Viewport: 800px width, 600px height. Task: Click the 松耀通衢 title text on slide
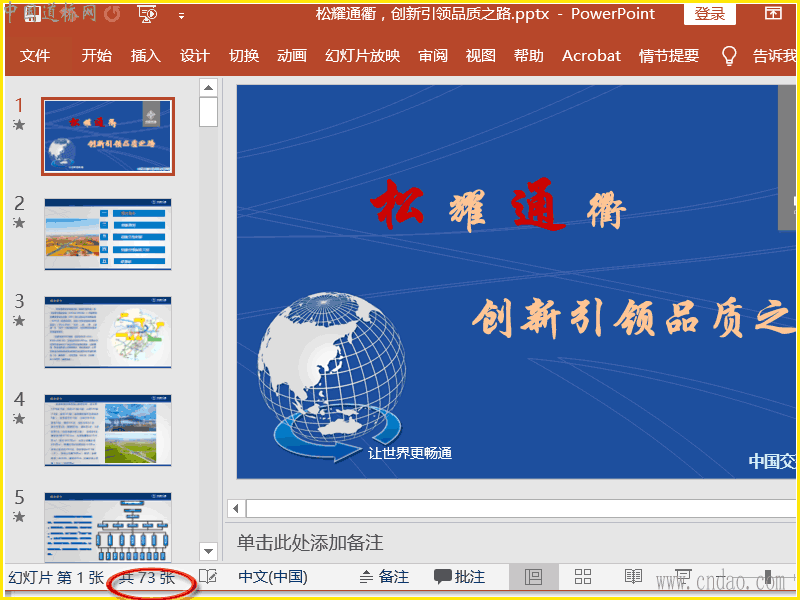pyautogui.click(x=498, y=205)
